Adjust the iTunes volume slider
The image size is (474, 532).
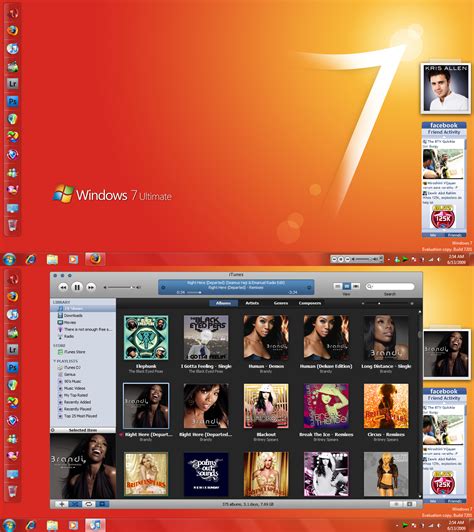[122, 287]
